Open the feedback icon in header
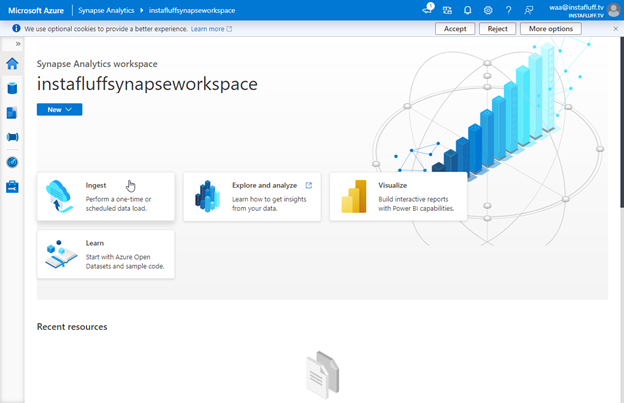Viewport: 624px width, 403px height. click(x=528, y=10)
